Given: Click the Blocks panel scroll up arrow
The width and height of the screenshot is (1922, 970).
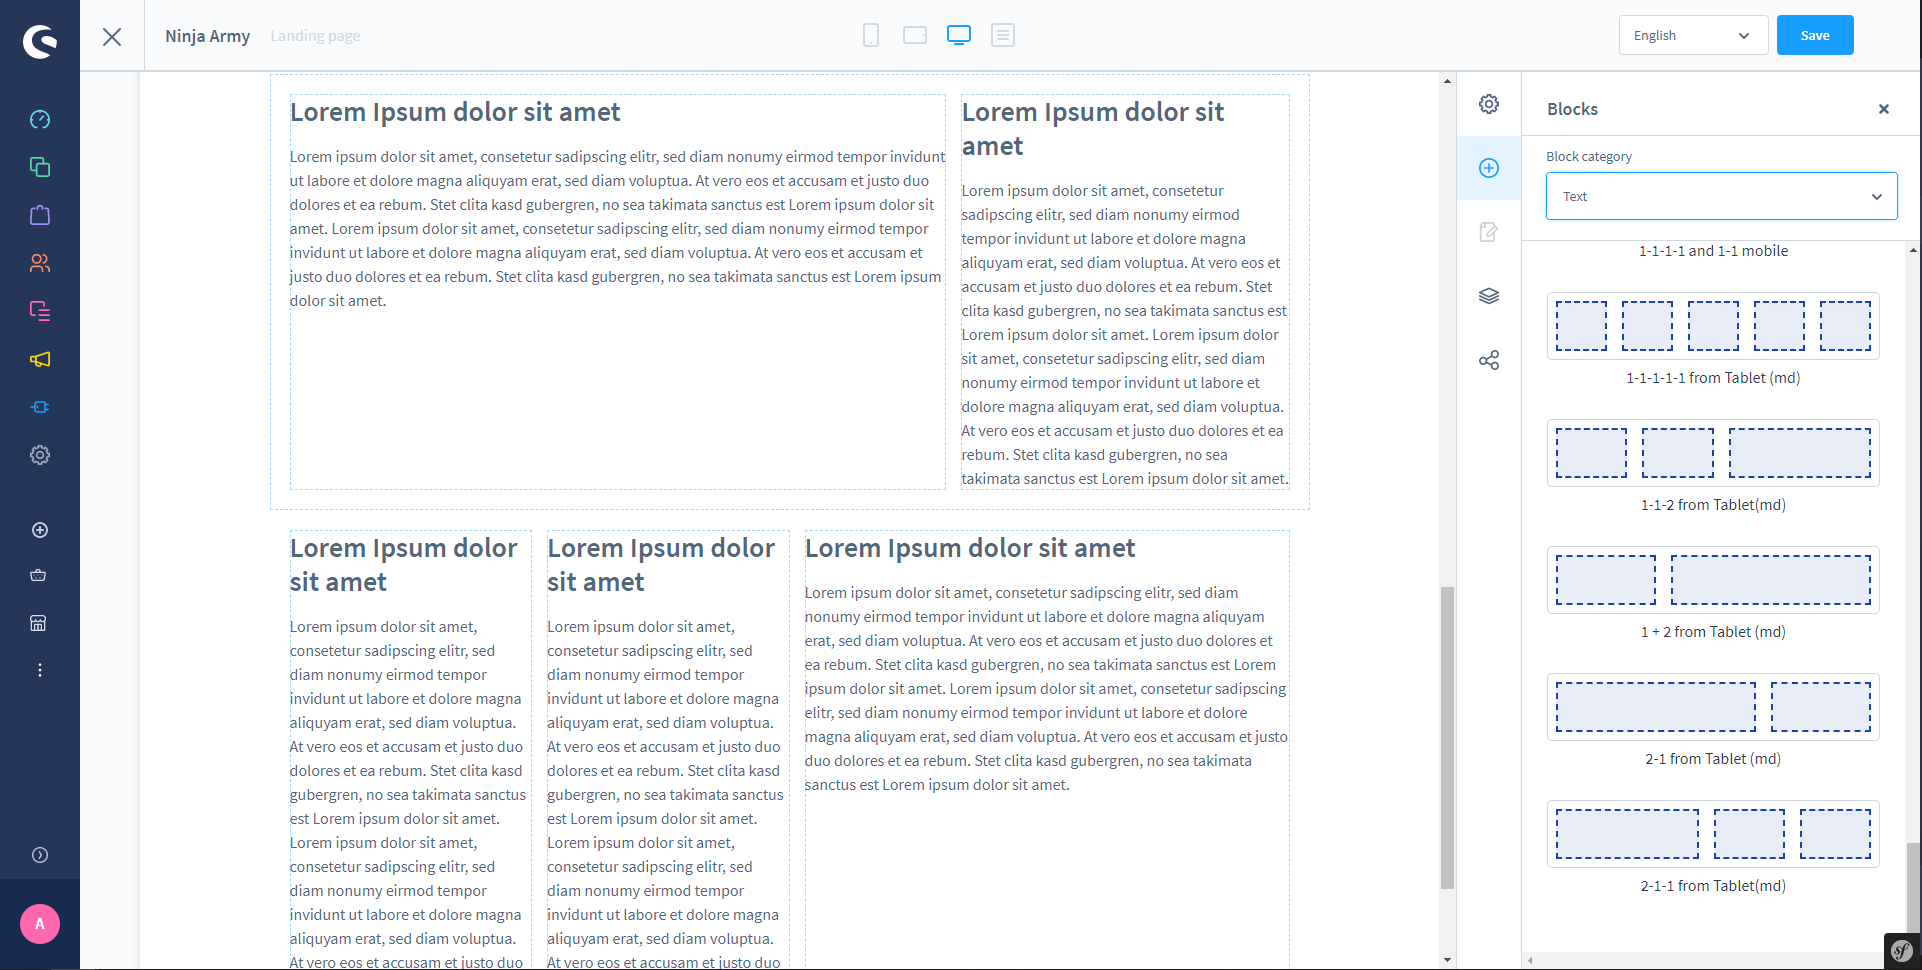Looking at the screenshot, I should point(1912,250).
